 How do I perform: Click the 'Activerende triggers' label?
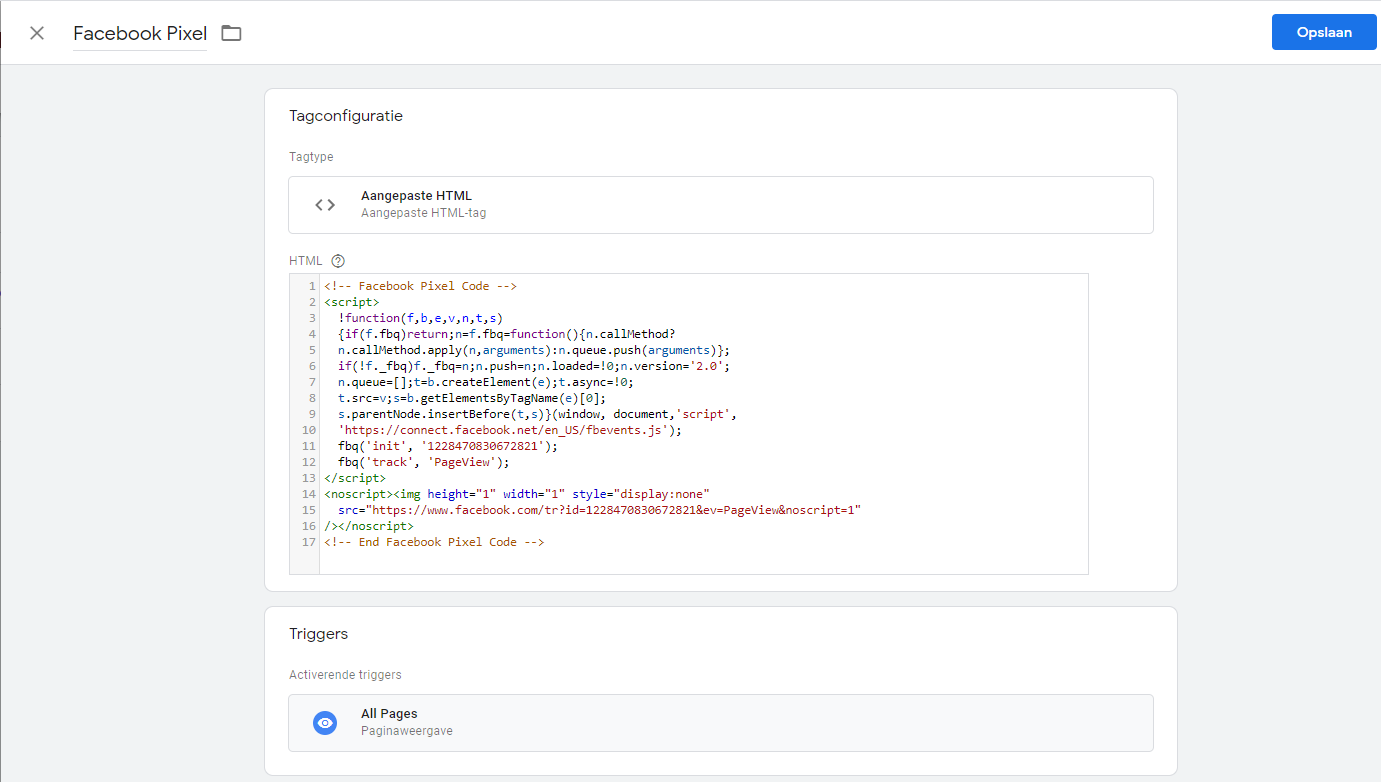click(x=345, y=675)
